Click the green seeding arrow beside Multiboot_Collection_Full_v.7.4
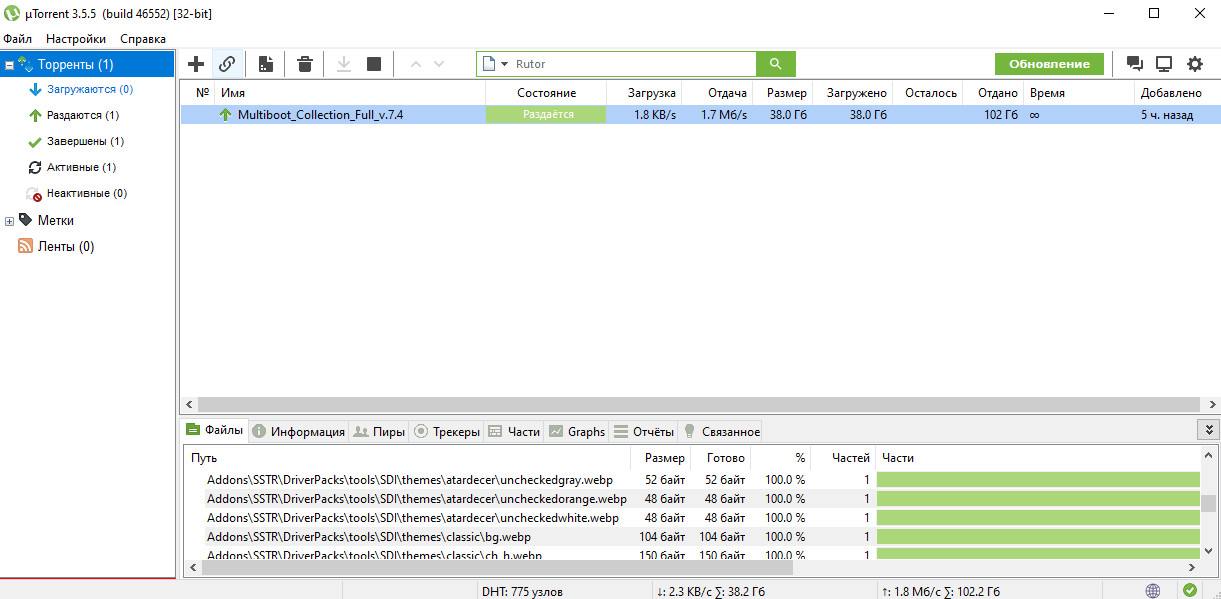 click(x=226, y=115)
